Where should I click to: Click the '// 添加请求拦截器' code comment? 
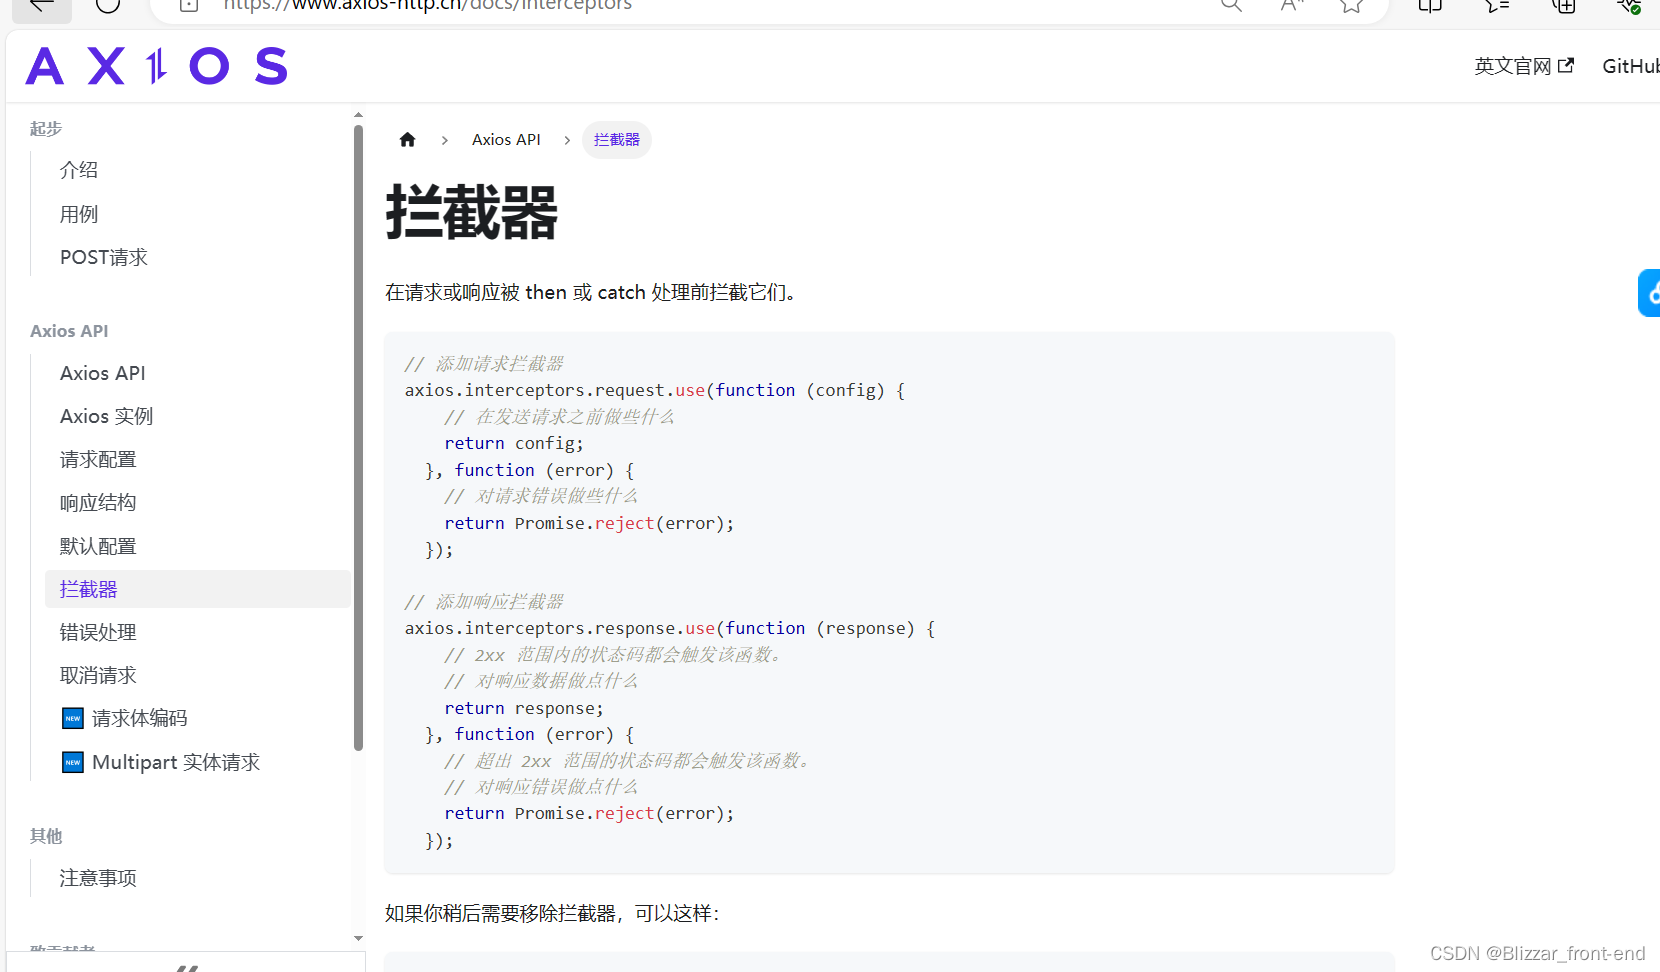[x=484, y=364]
